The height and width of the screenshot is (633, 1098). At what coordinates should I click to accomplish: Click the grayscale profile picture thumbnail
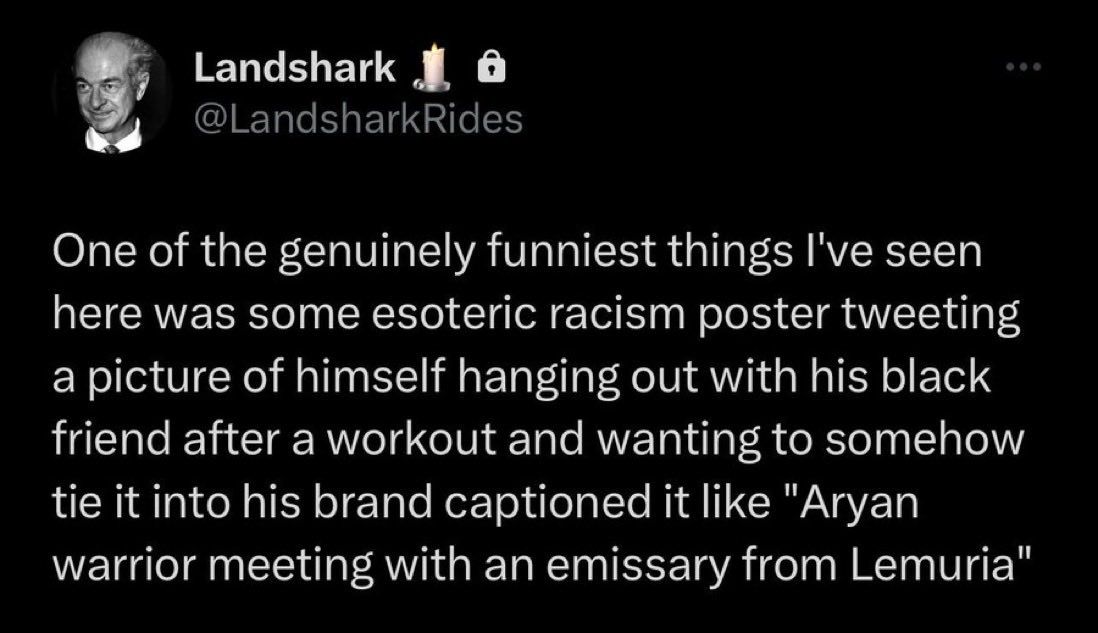pos(110,88)
